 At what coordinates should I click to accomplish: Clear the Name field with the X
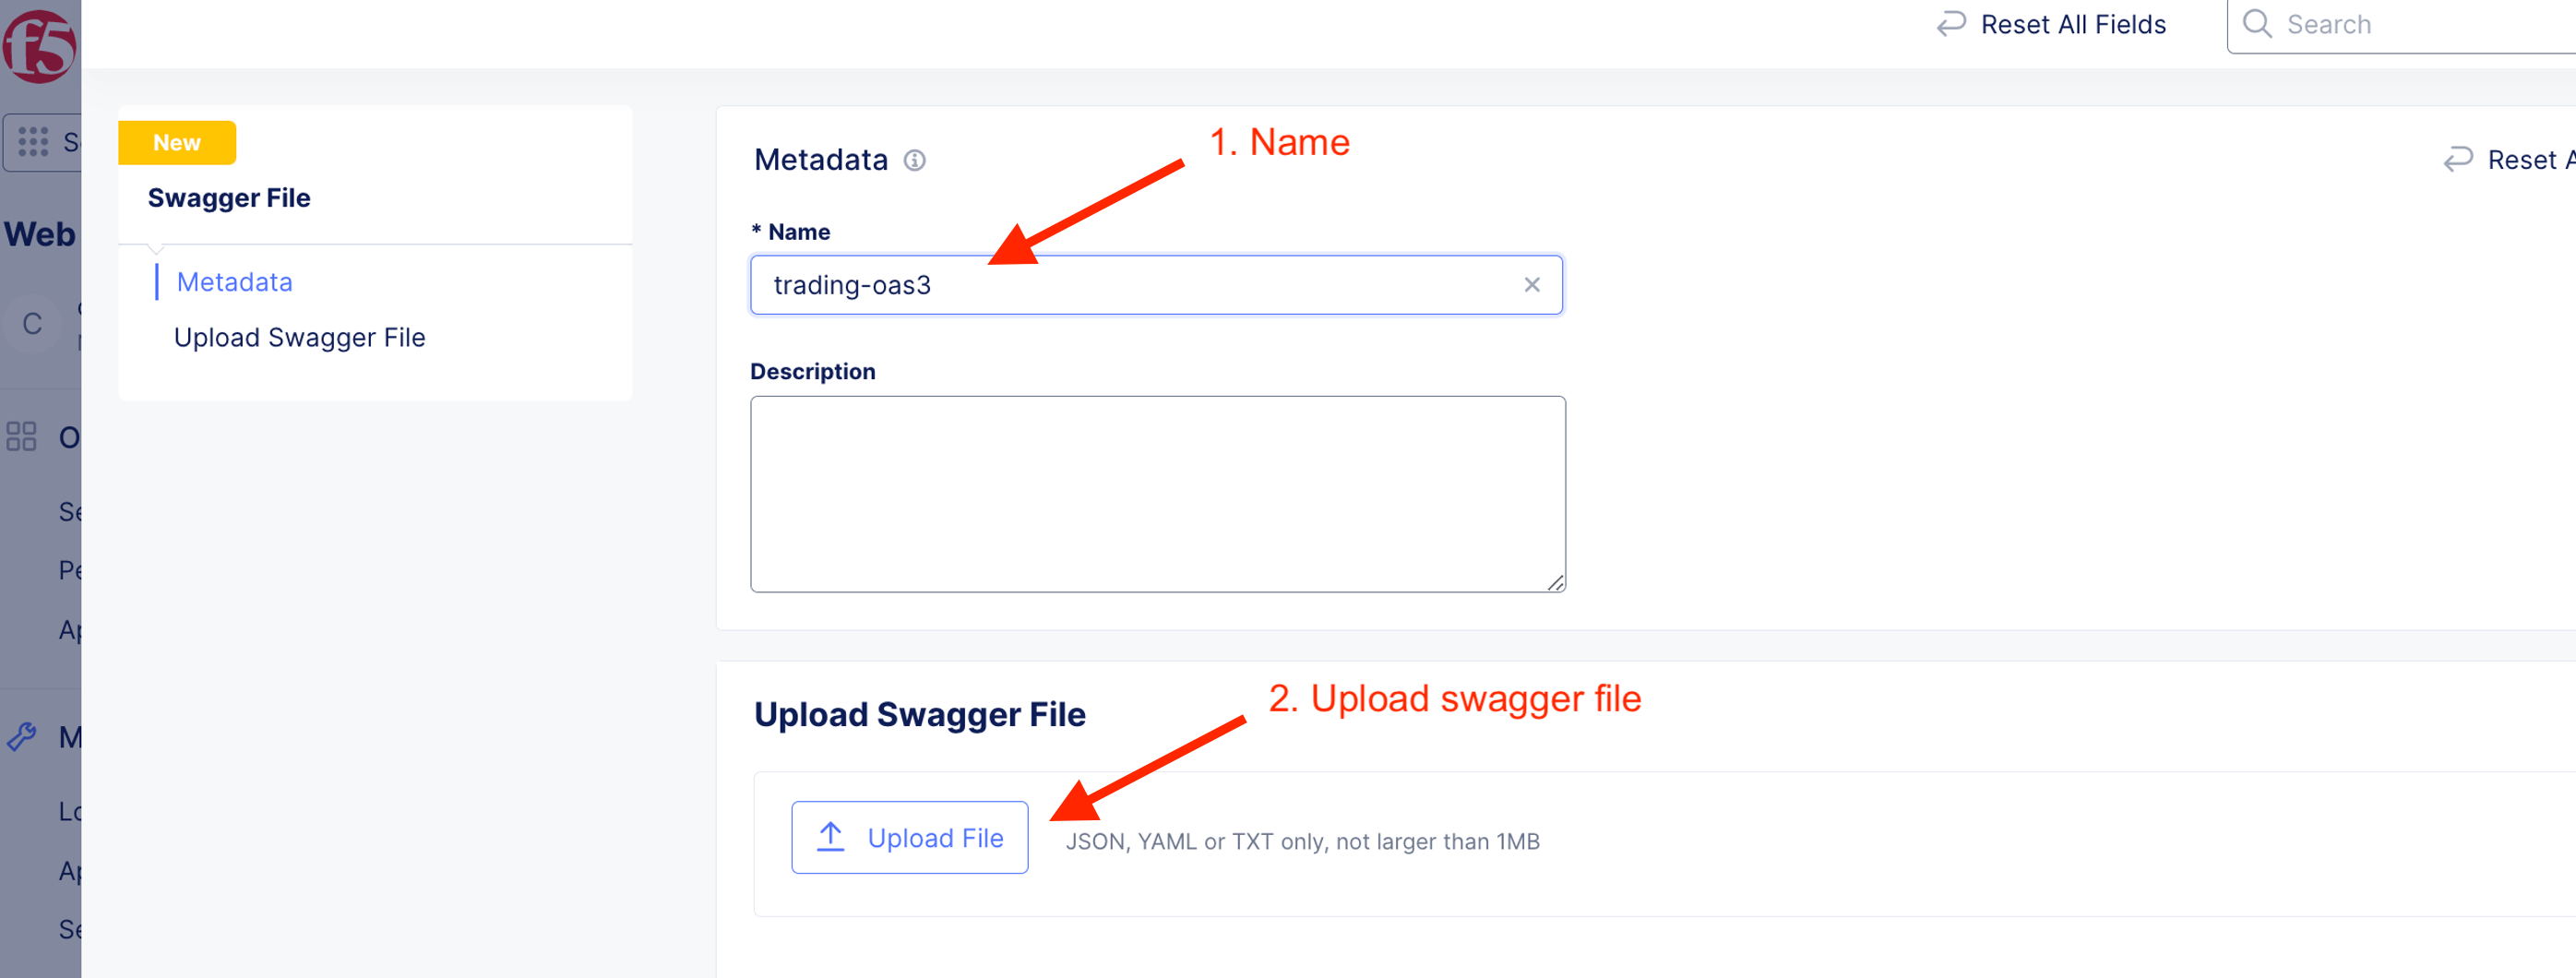pos(1531,285)
